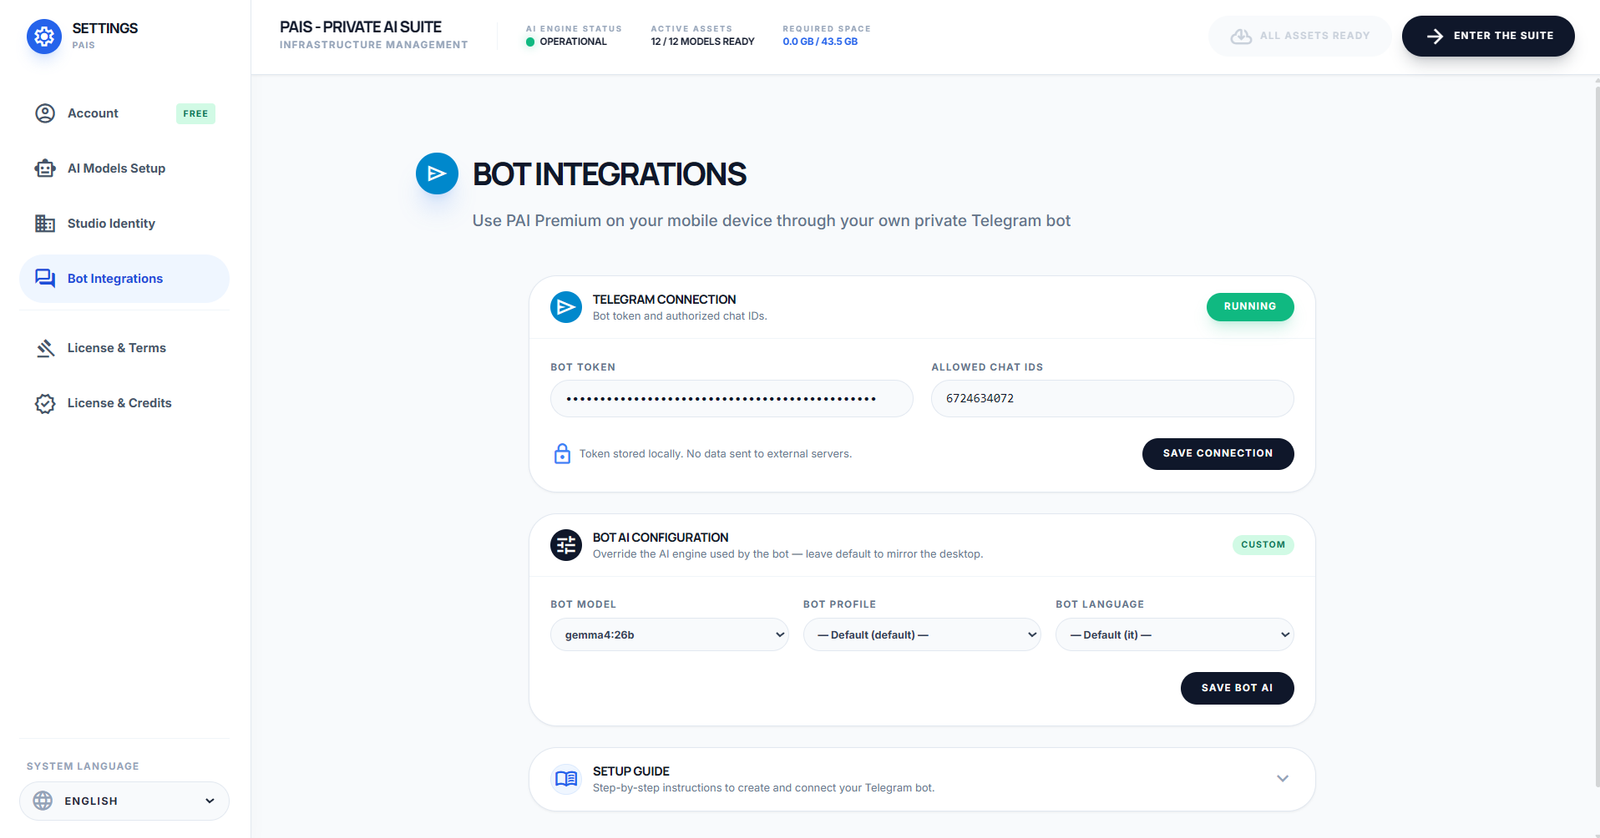This screenshot has height=838, width=1600.
Task: Open License & Credits page
Action: (124, 403)
